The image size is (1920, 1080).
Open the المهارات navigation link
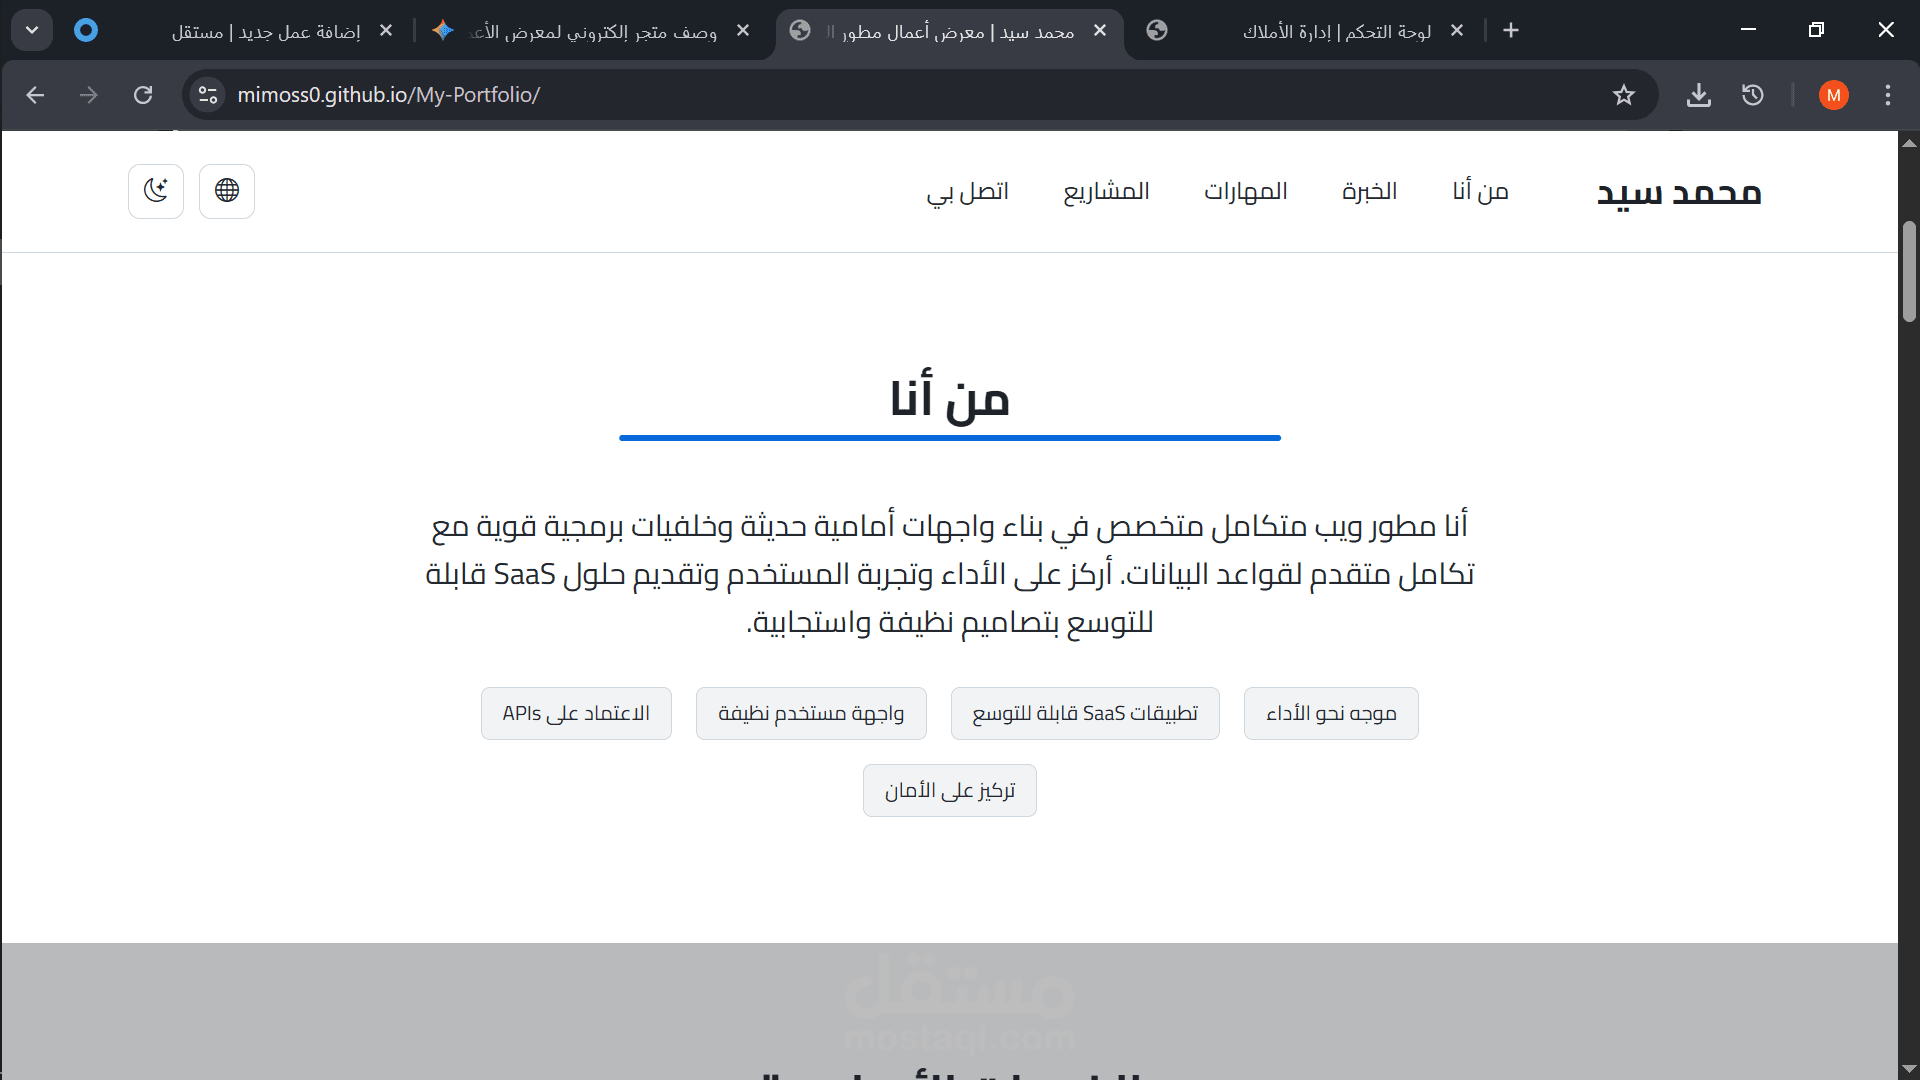1245,191
